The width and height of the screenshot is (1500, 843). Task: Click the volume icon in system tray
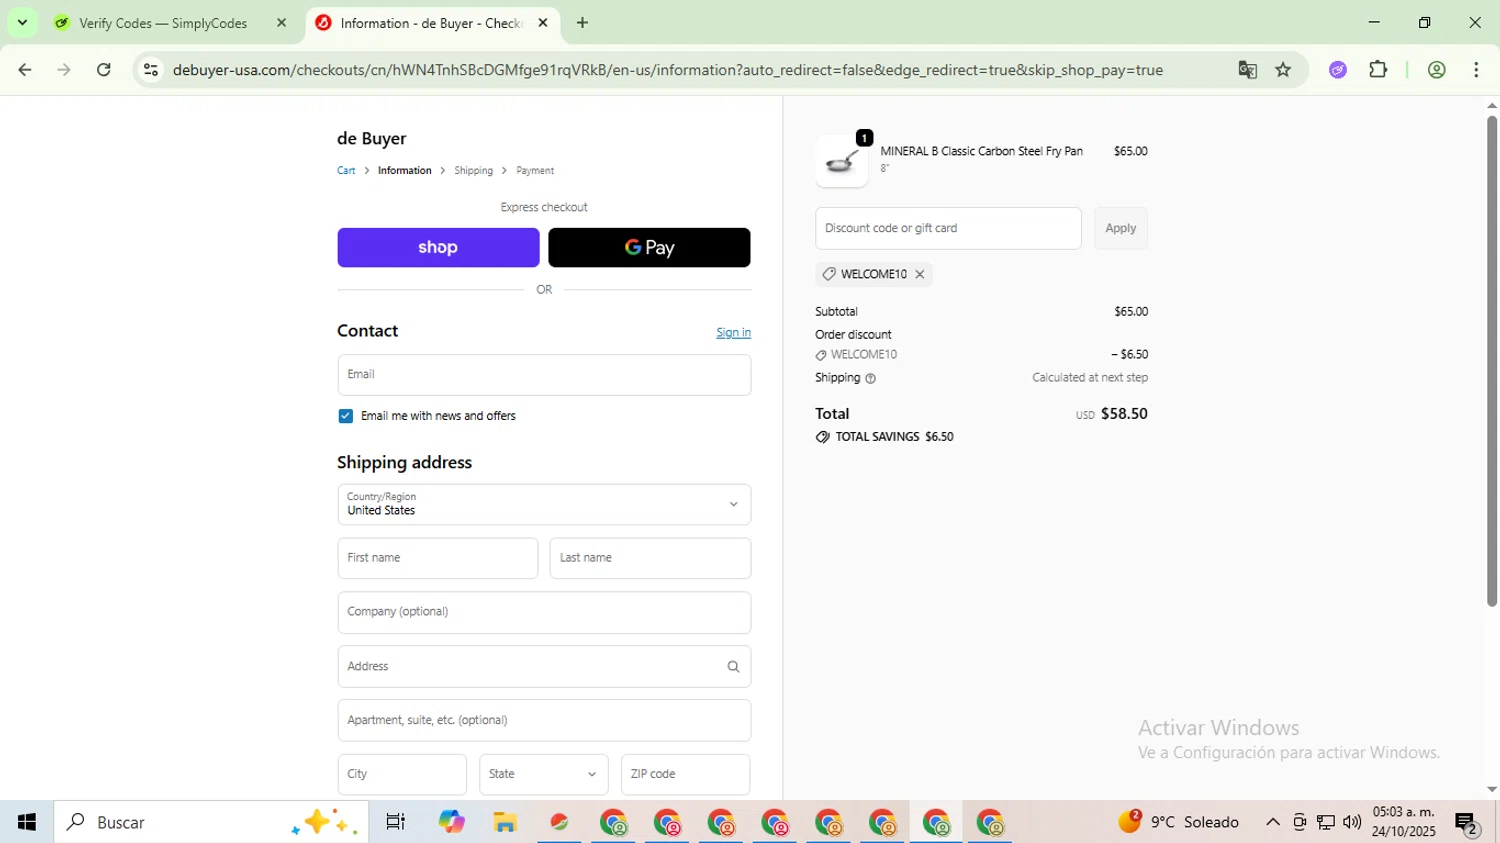(1352, 822)
